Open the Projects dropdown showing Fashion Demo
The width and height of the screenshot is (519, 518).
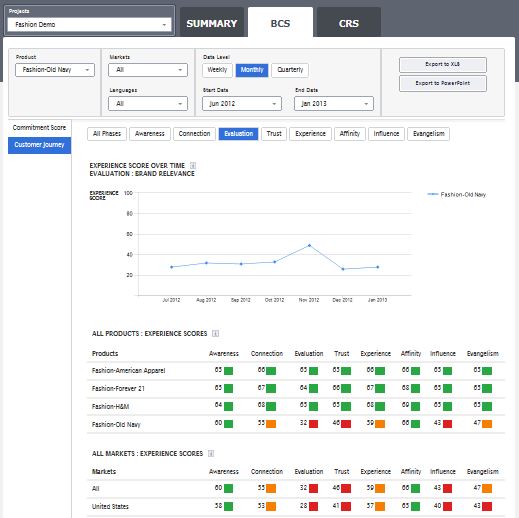click(x=89, y=25)
